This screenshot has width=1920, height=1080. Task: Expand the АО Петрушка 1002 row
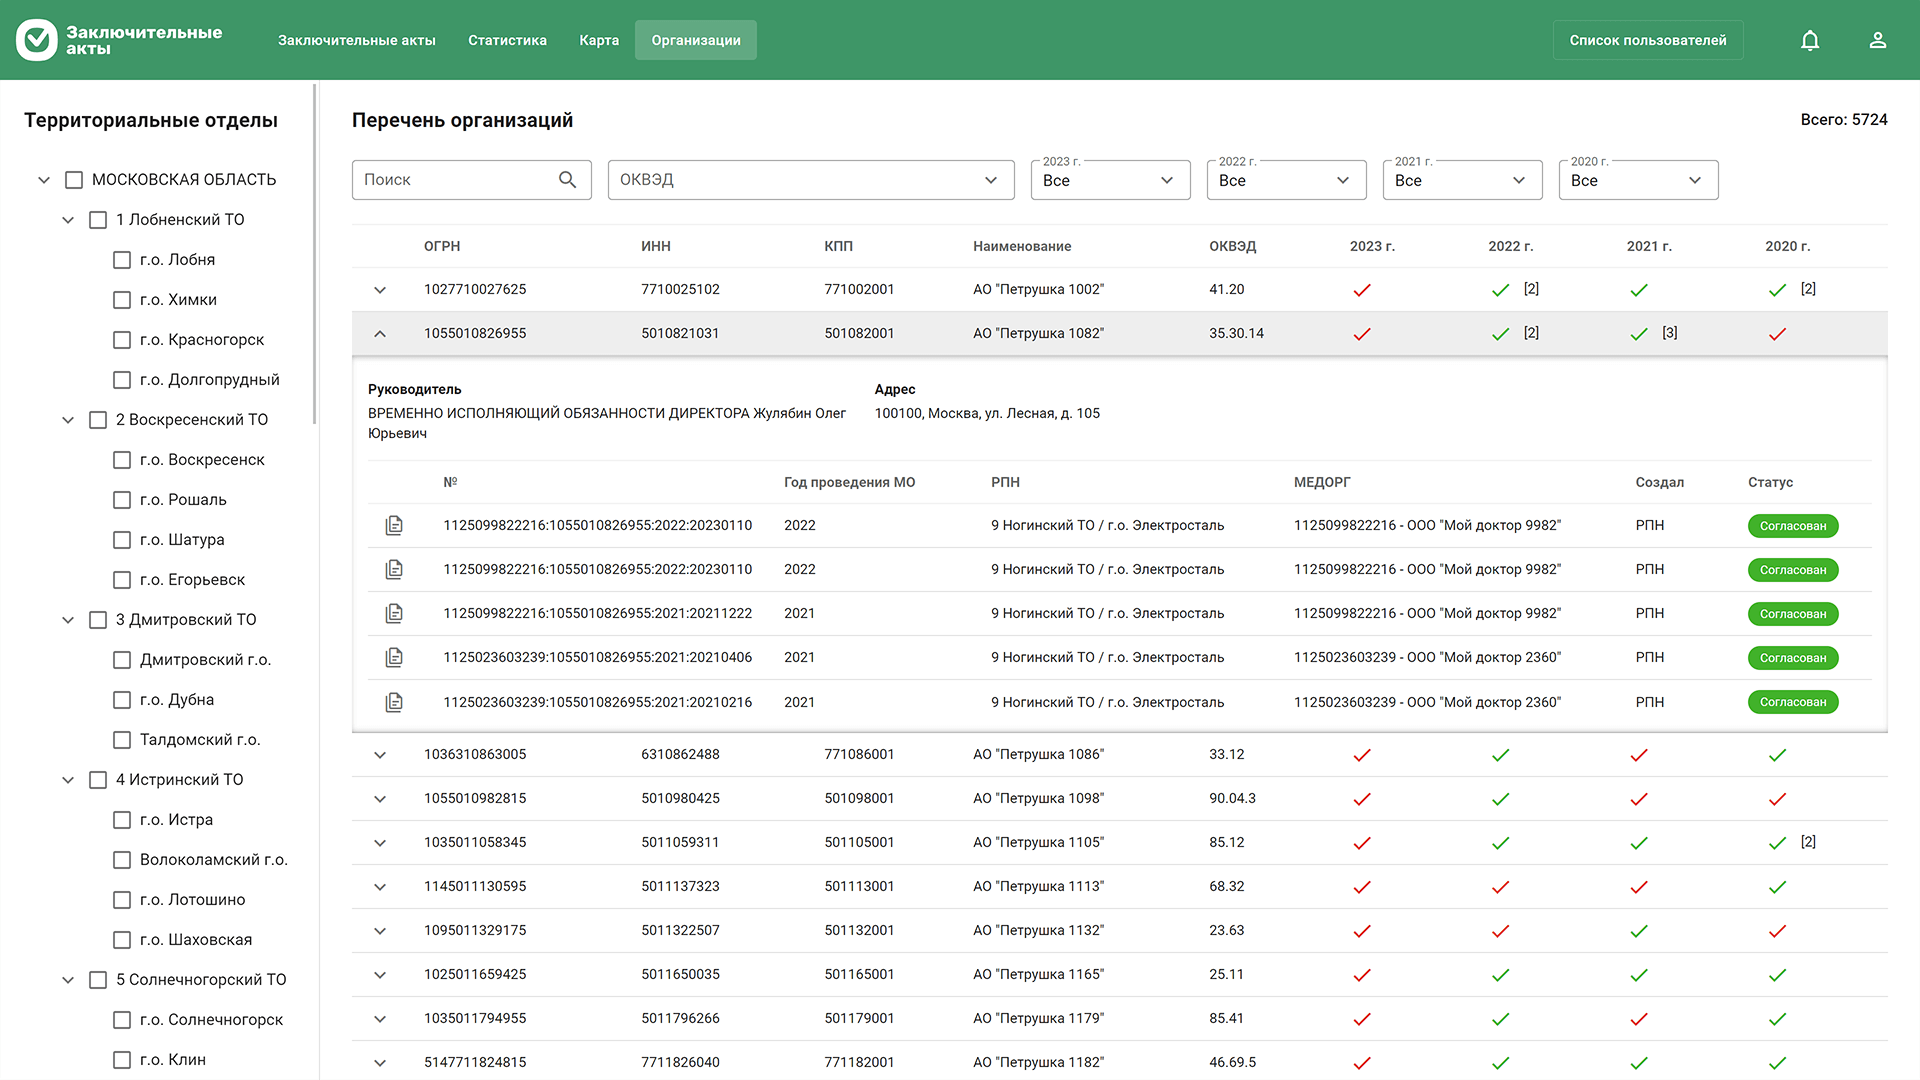[380, 290]
